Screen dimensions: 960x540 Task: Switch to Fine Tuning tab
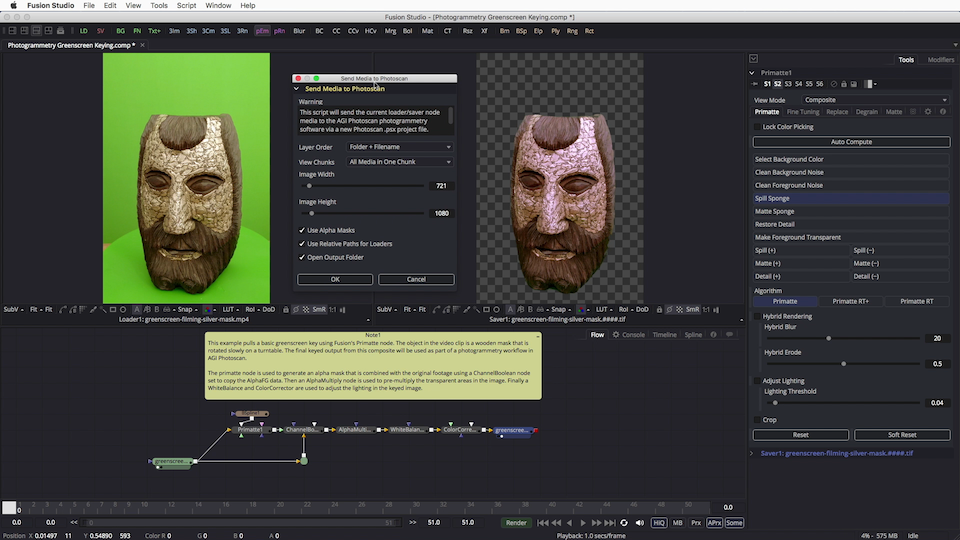click(803, 111)
